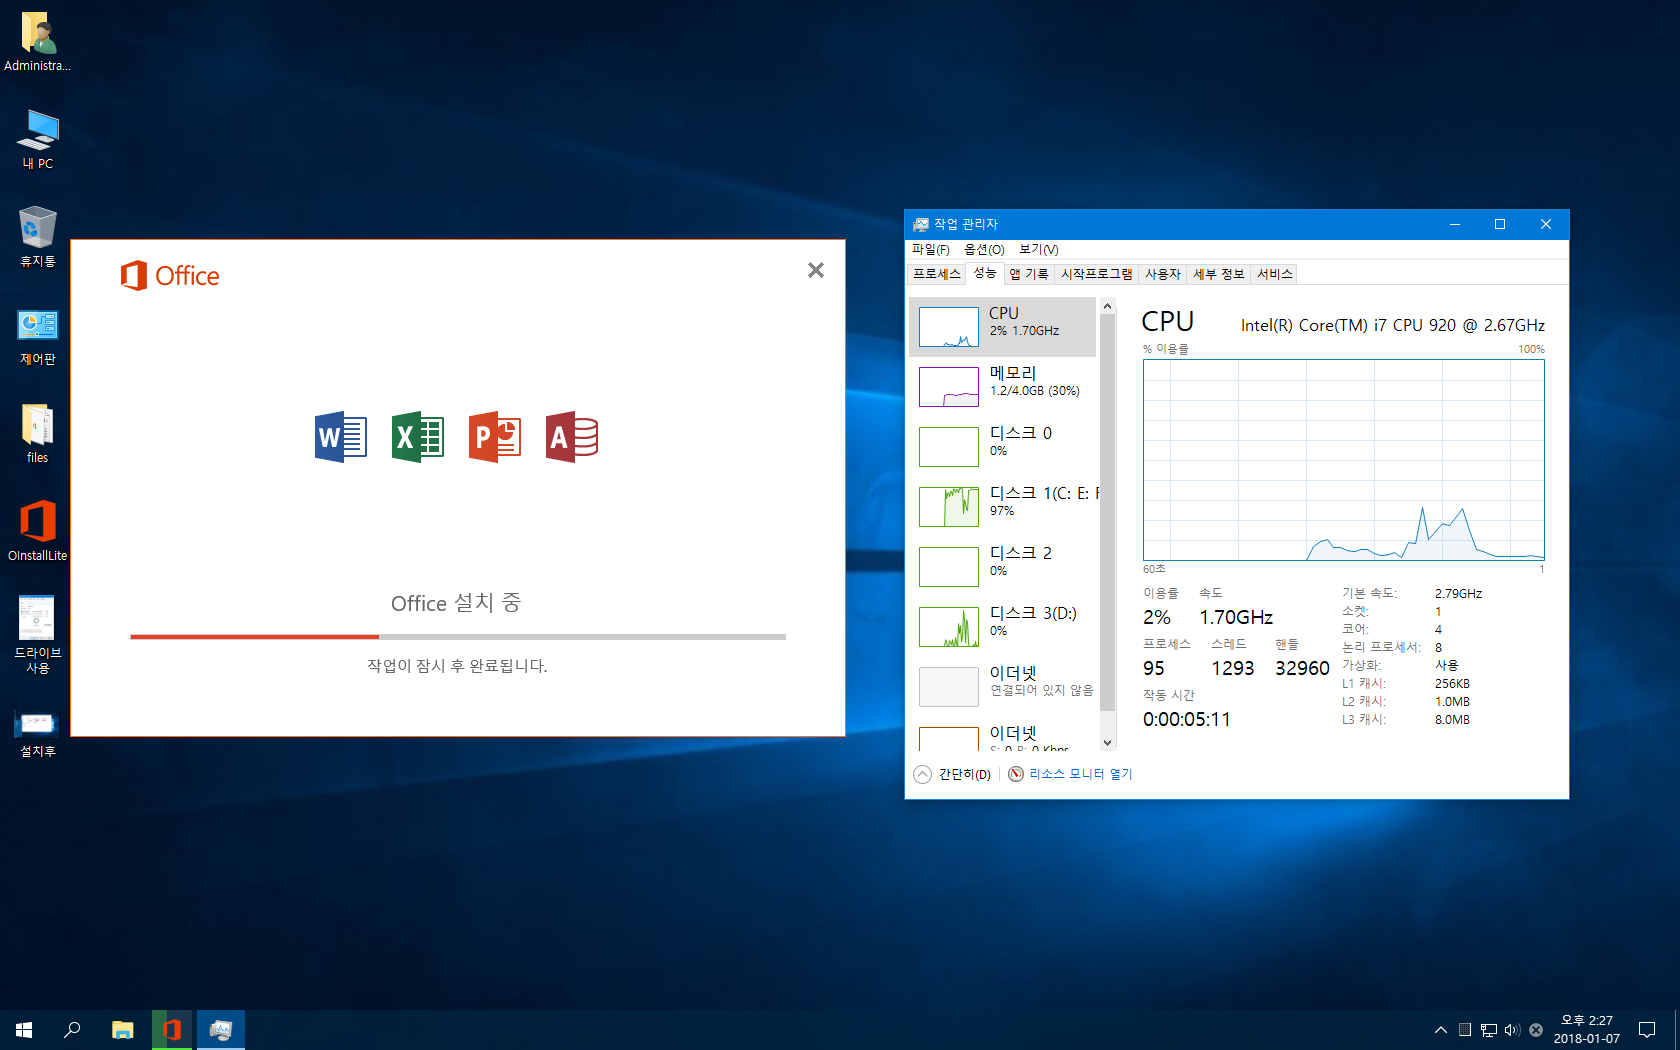Close the Office installer dialog
The image size is (1680, 1050).
[x=816, y=270]
